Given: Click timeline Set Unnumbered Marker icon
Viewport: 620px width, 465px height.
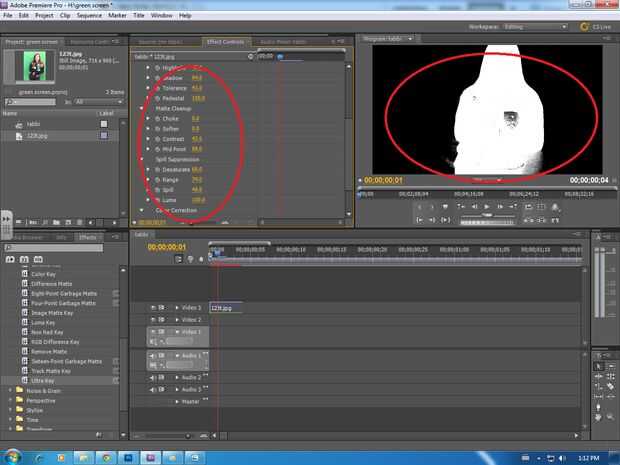Looking at the screenshot, I should coord(201,259).
